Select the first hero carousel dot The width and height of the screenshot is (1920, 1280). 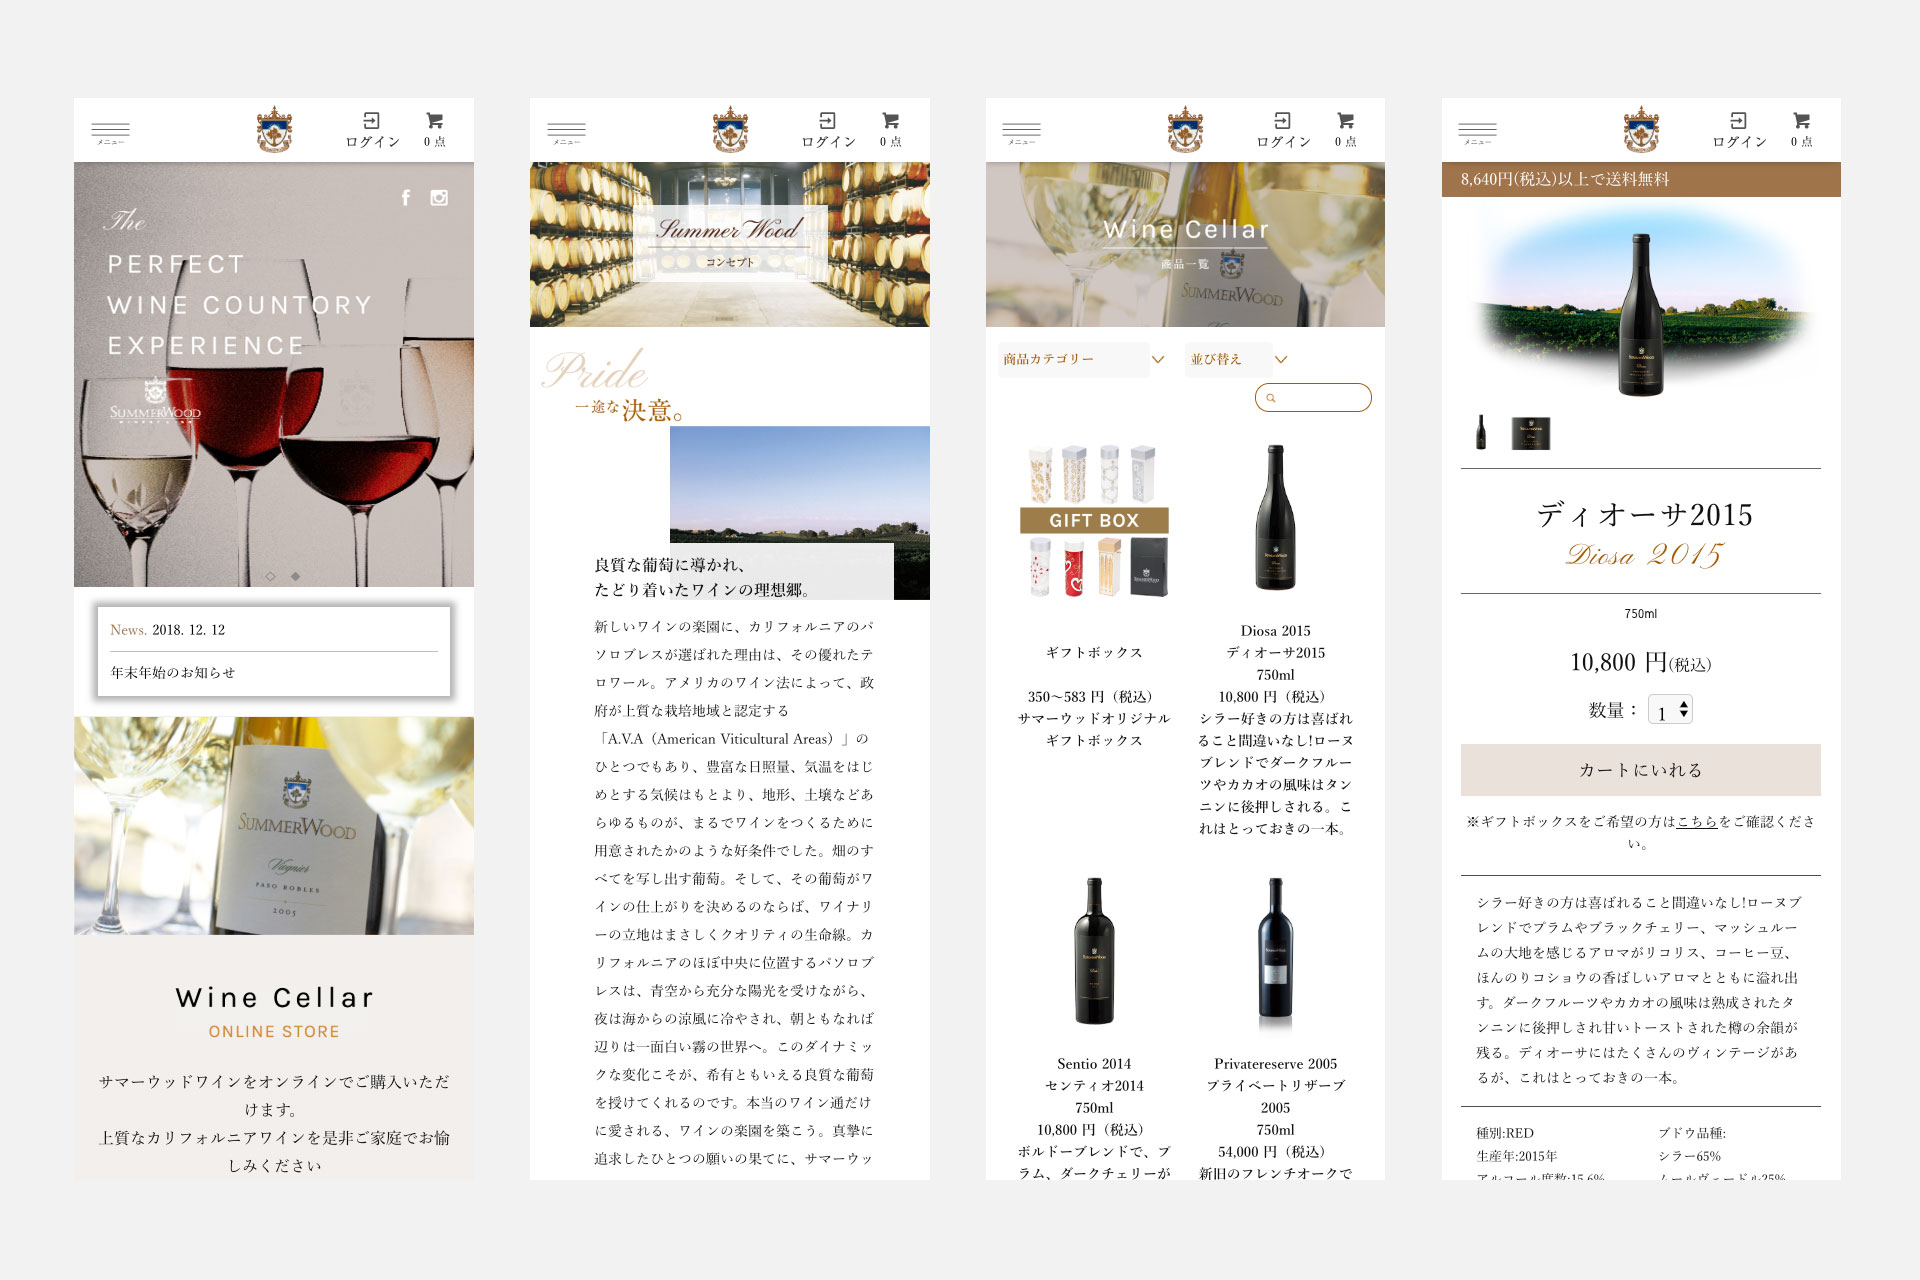(270, 576)
